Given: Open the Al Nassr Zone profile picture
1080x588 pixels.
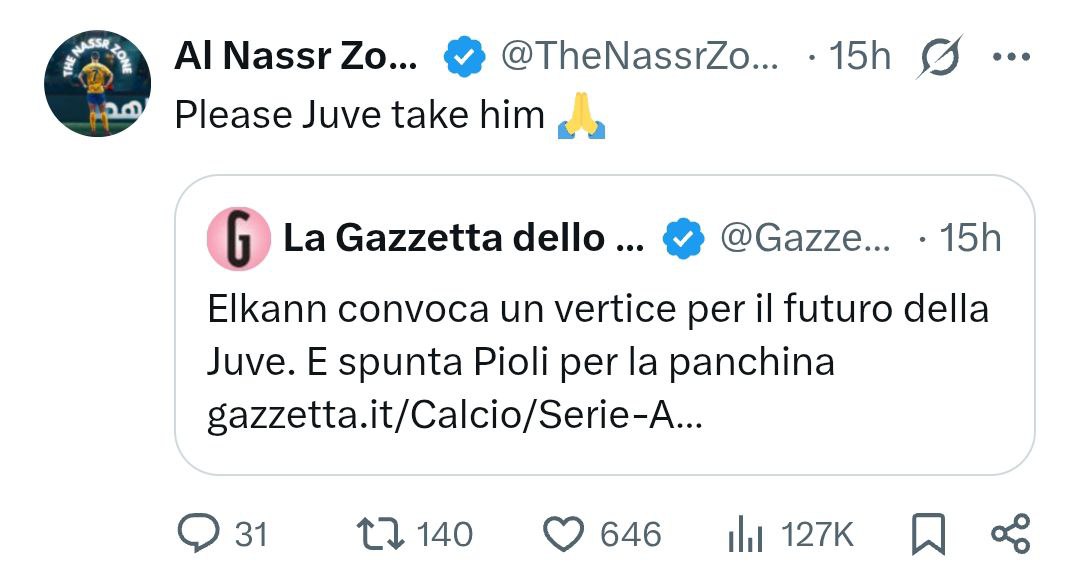Looking at the screenshot, I should click(x=97, y=83).
